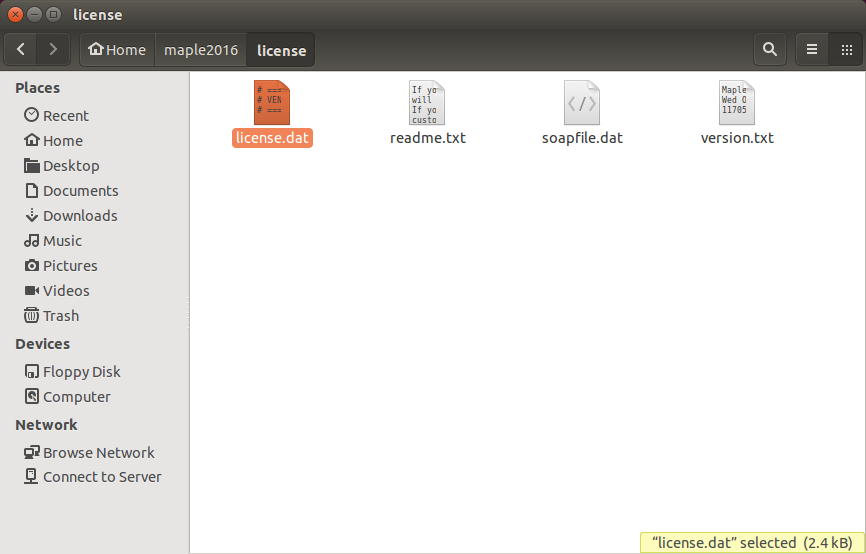Open Pictures in the Places sidebar
This screenshot has width=866, height=554.
coord(70,266)
